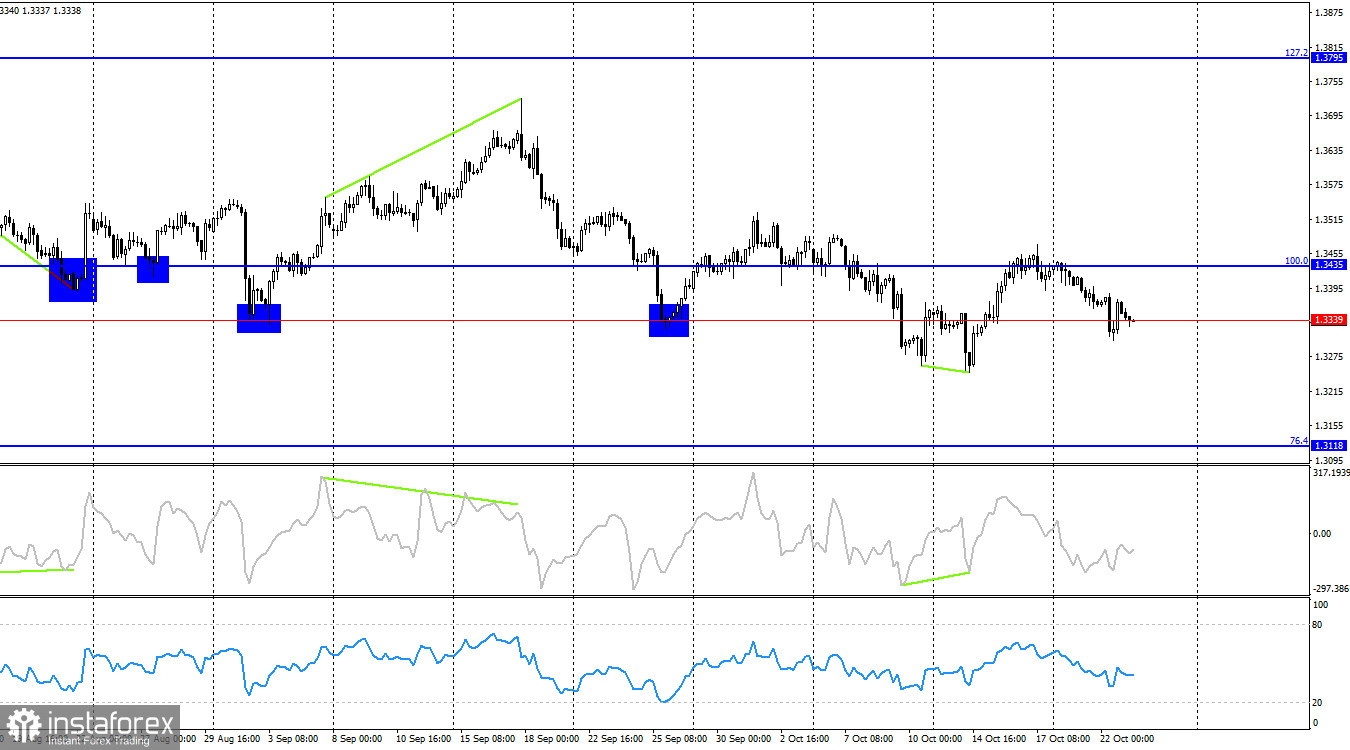Click the 1.3795 blue price tag
Viewport: 1350px width, 750px height.
pyautogui.click(x=1330, y=58)
